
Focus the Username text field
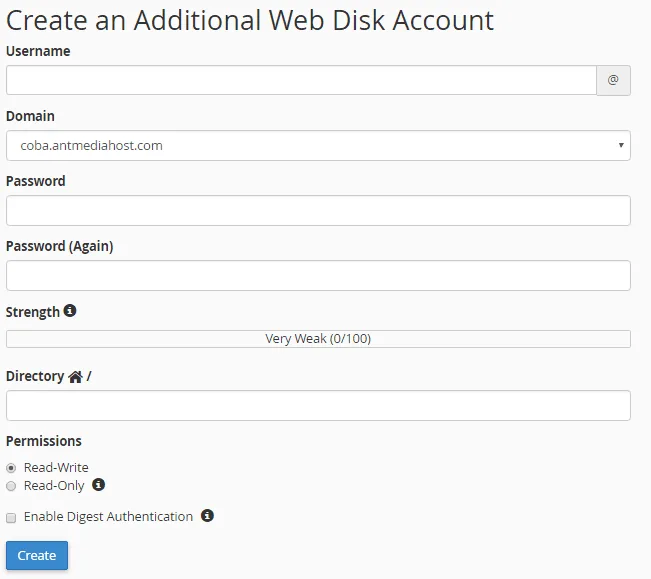pyautogui.click(x=301, y=81)
